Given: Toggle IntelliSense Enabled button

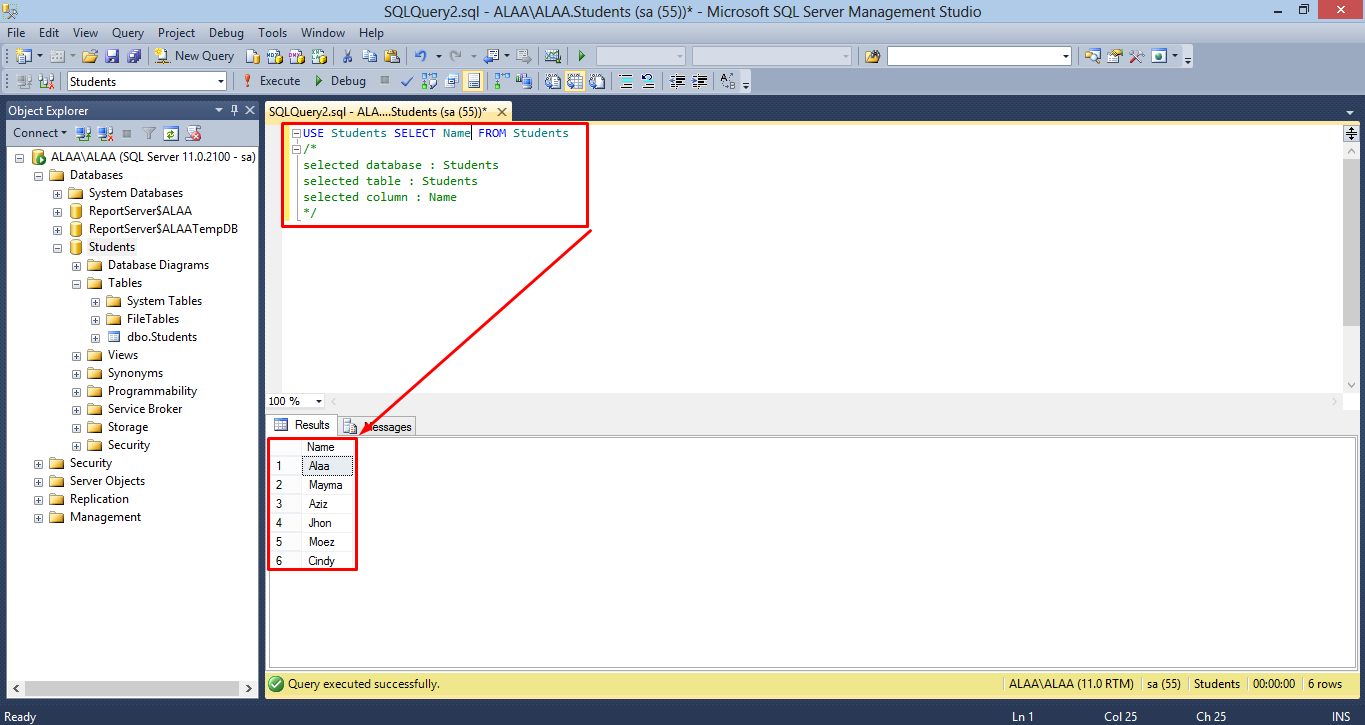Looking at the screenshot, I should tap(473, 81).
